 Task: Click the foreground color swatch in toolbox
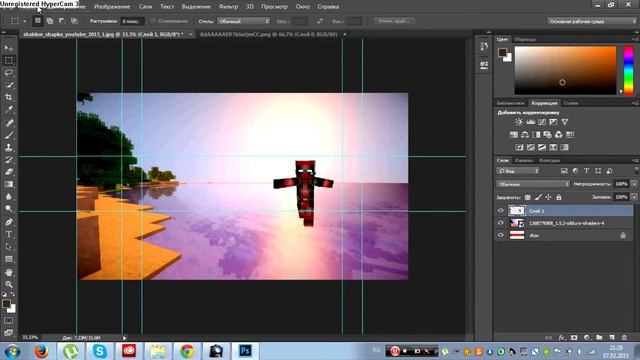point(6,304)
